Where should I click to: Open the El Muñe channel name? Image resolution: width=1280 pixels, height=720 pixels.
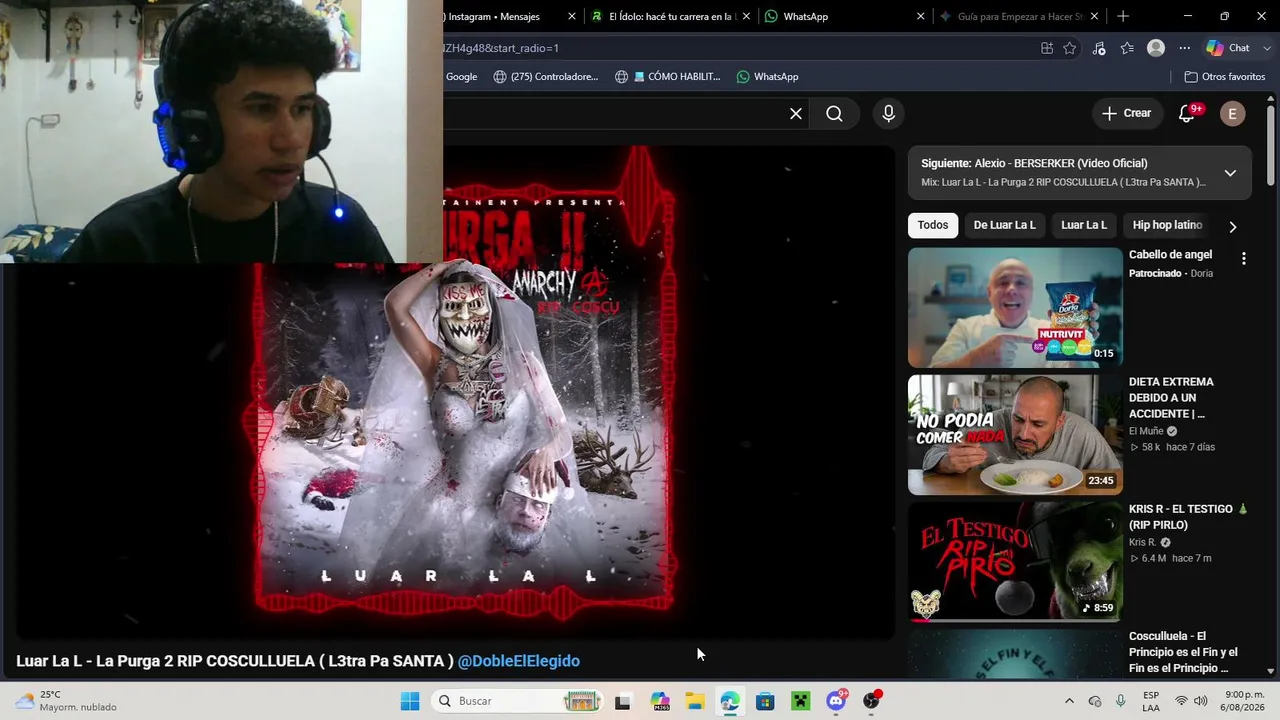(x=1146, y=432)
